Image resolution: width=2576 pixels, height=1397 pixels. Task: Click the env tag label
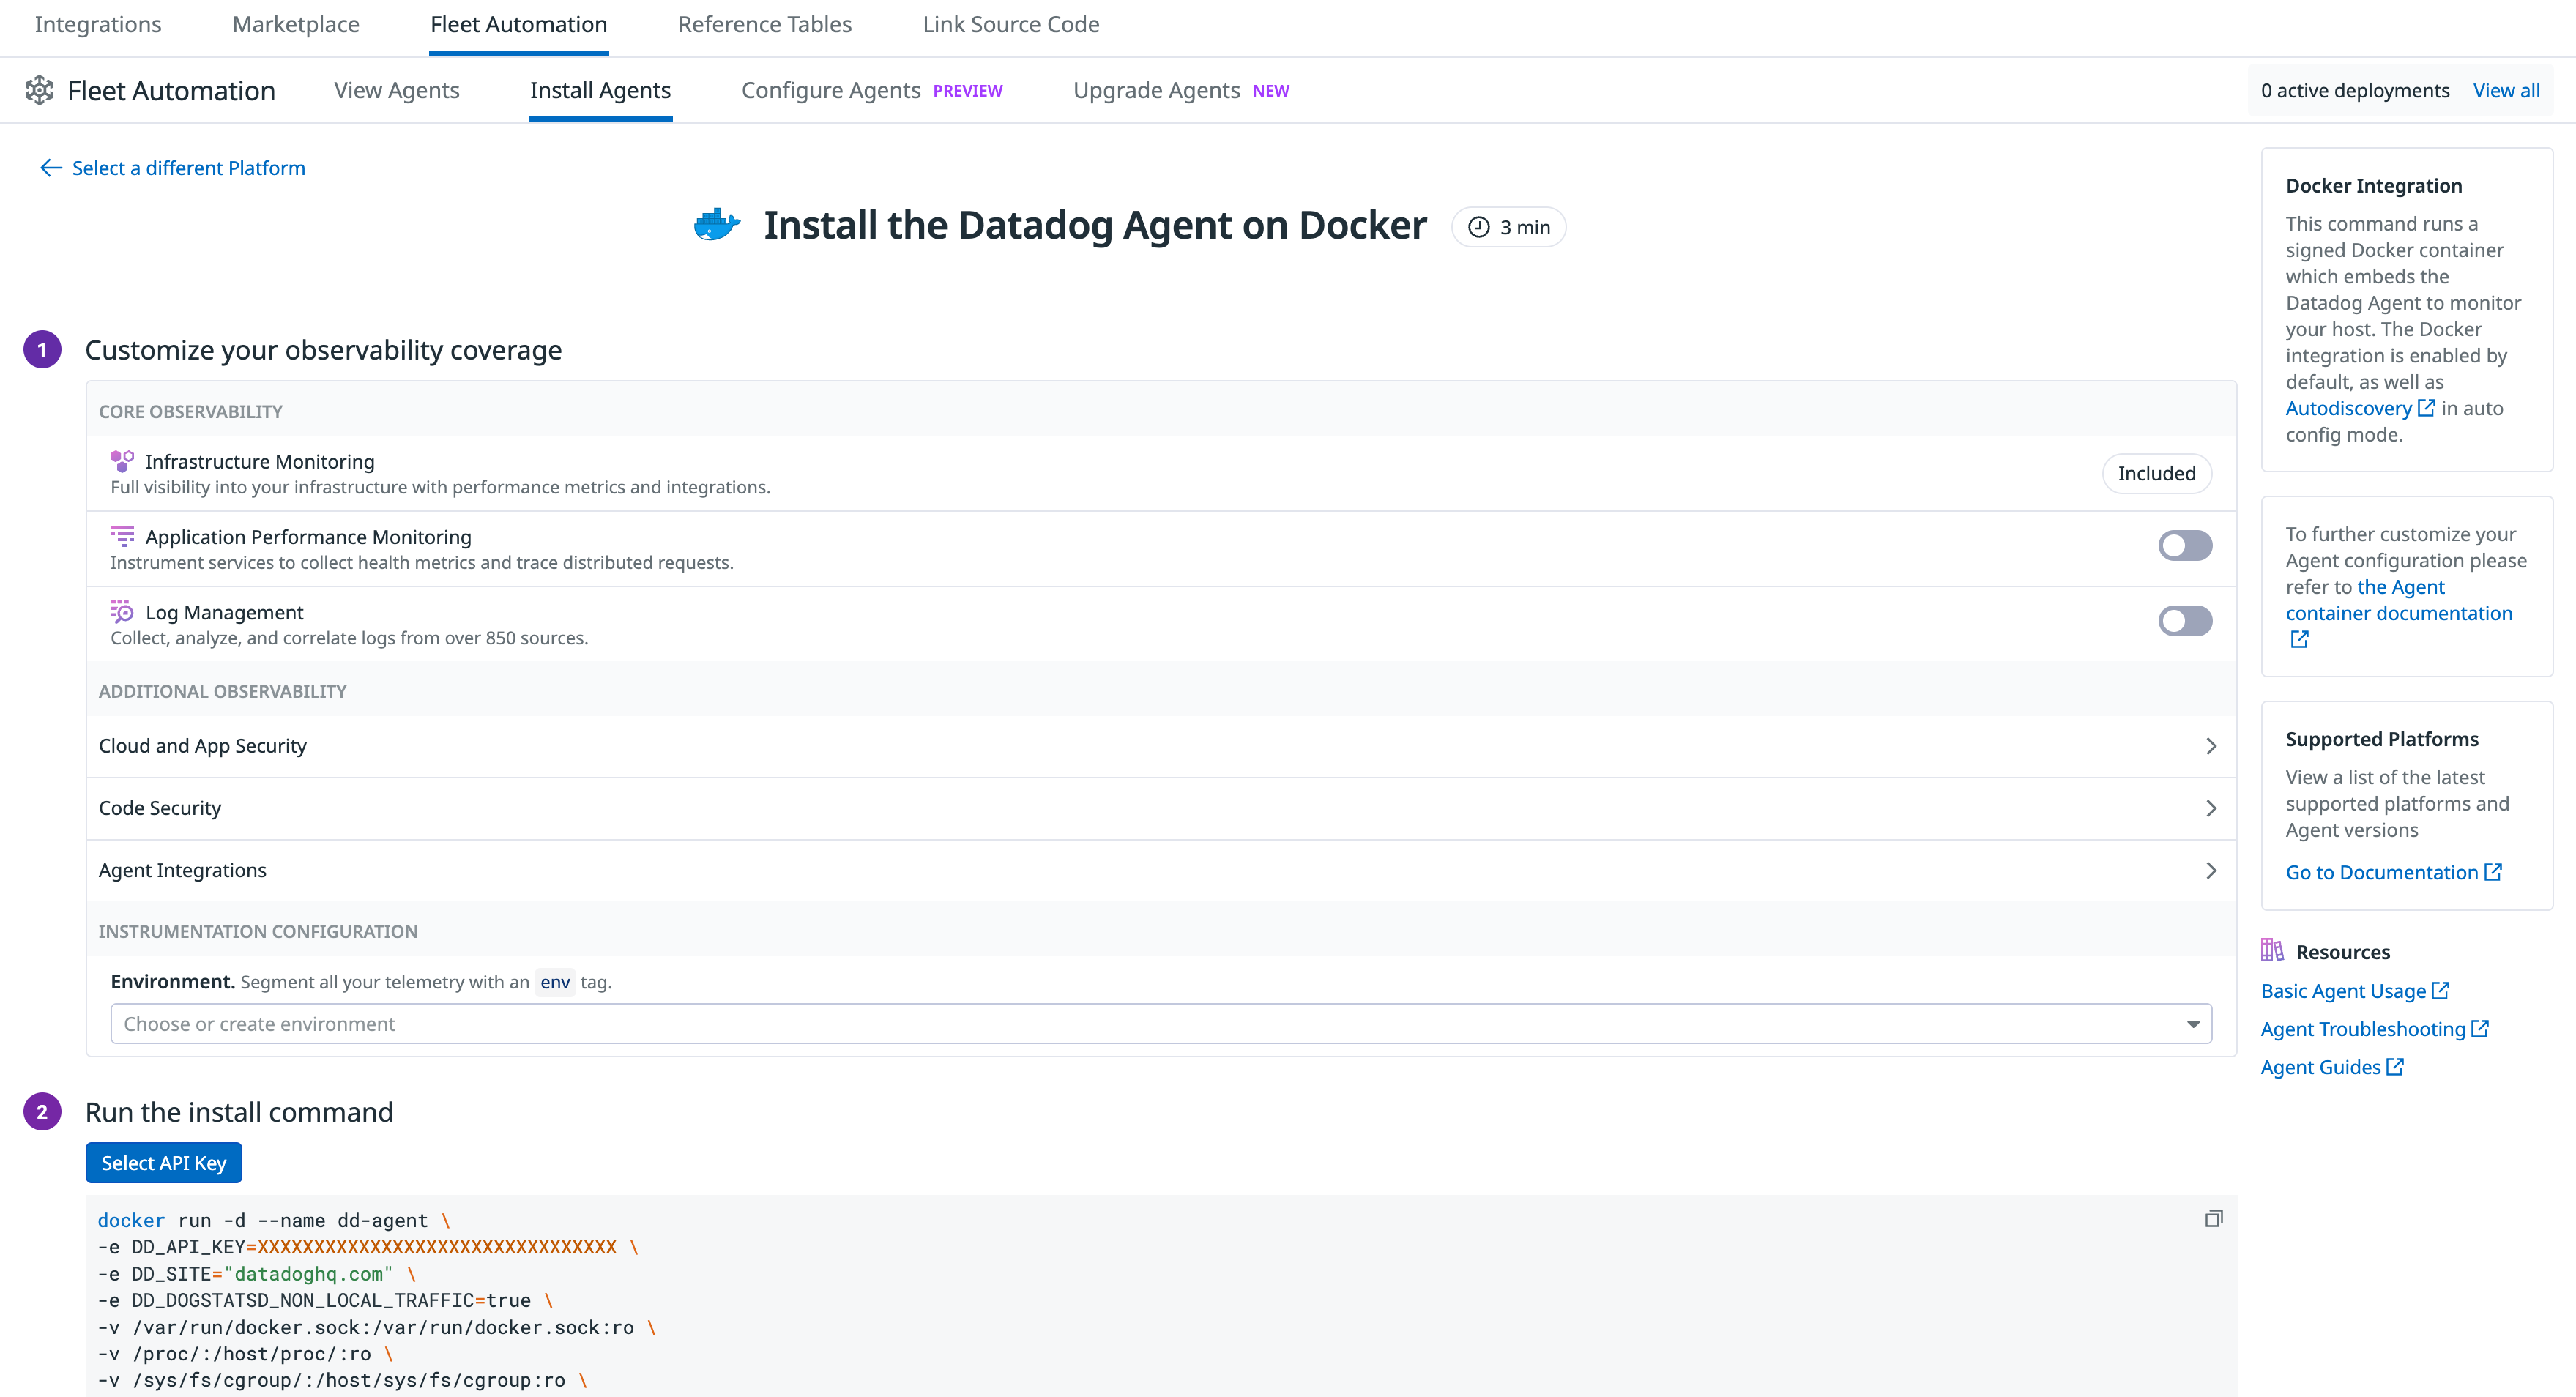[x=555, y=982]
